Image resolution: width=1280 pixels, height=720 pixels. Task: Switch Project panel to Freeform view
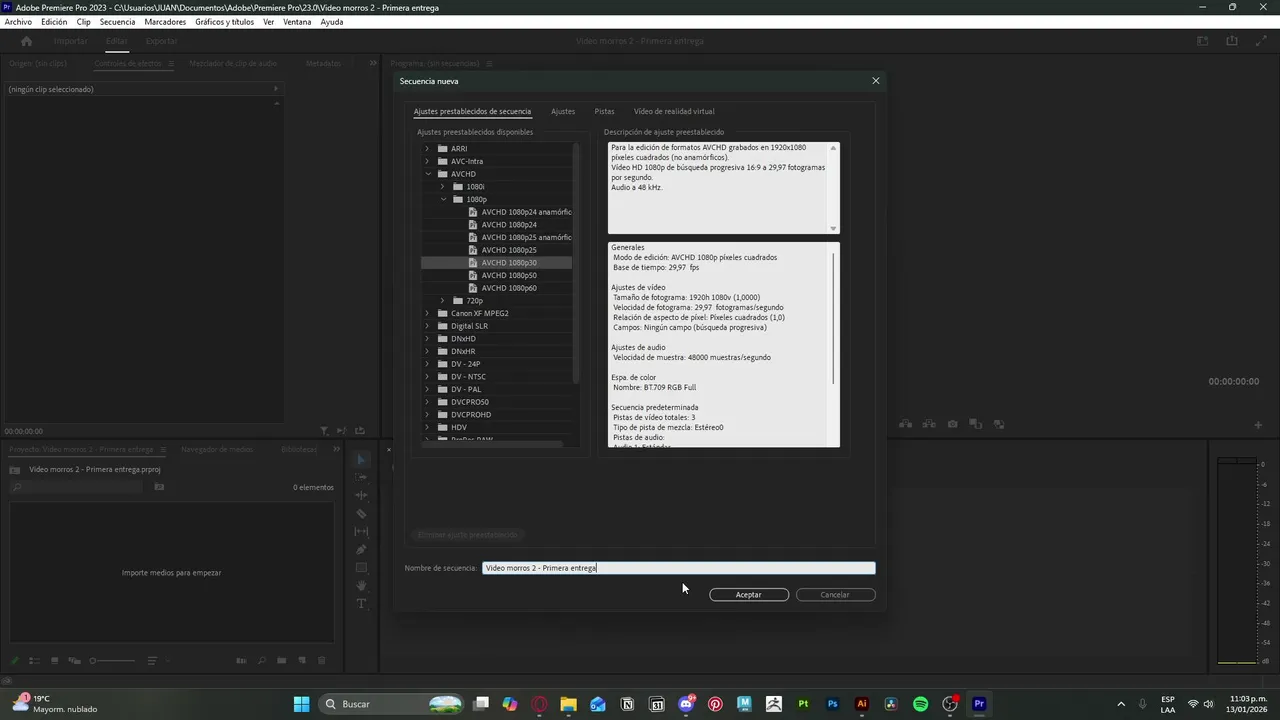pyautogui.click(x=74, y=660)
